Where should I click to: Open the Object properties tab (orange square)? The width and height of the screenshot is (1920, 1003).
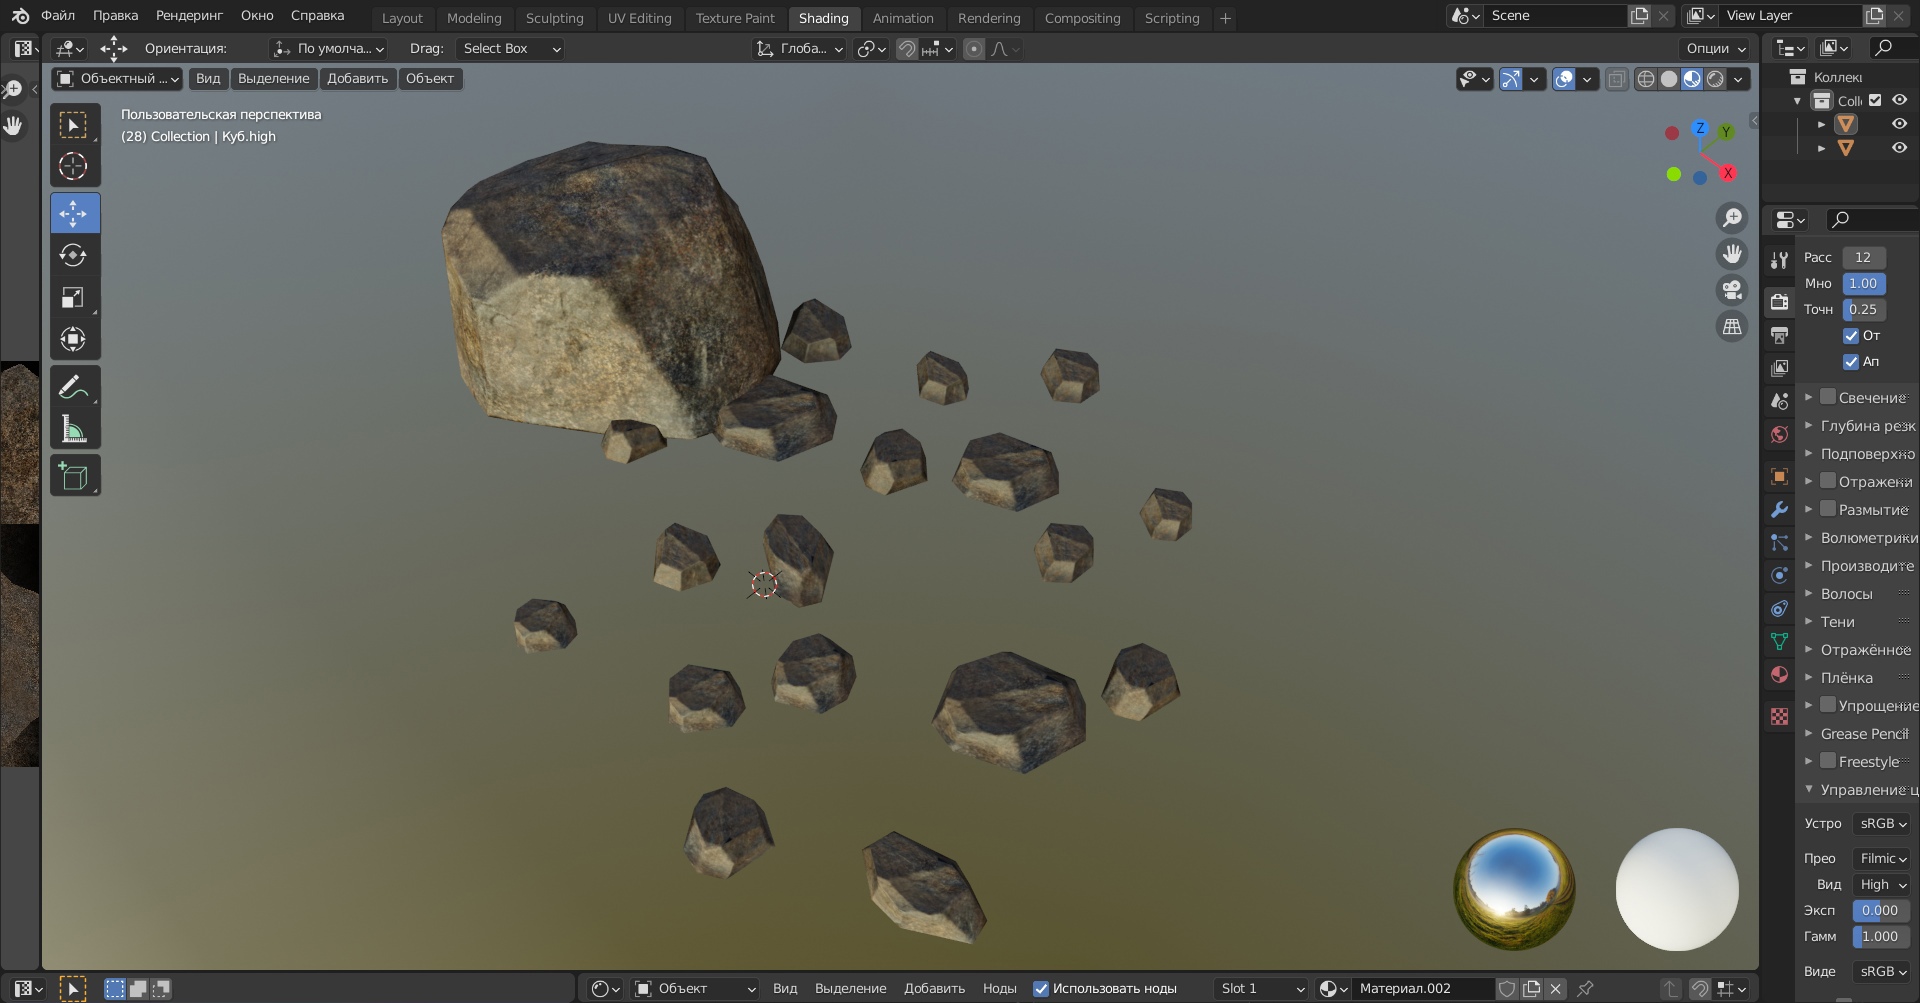tap(1779, 476)
